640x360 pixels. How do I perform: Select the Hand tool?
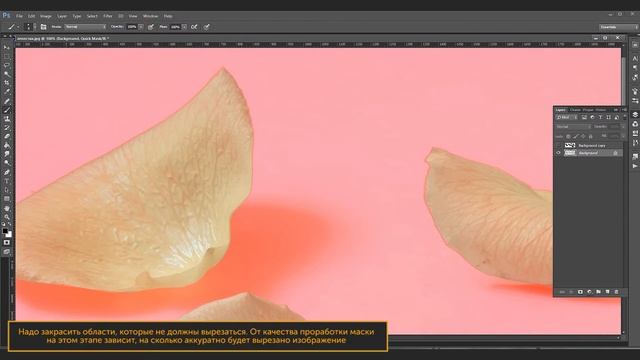(x=7, y=208)
